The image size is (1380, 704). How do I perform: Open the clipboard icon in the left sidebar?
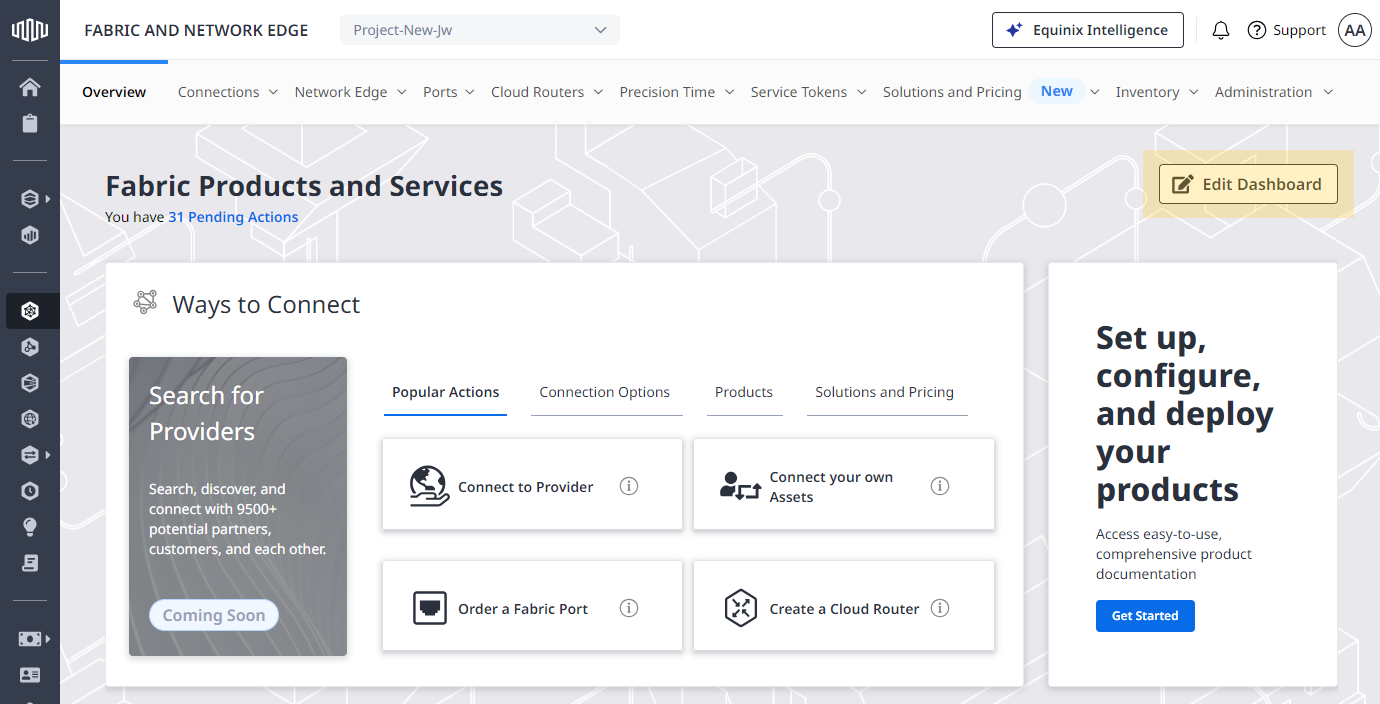tap(30, 123)
